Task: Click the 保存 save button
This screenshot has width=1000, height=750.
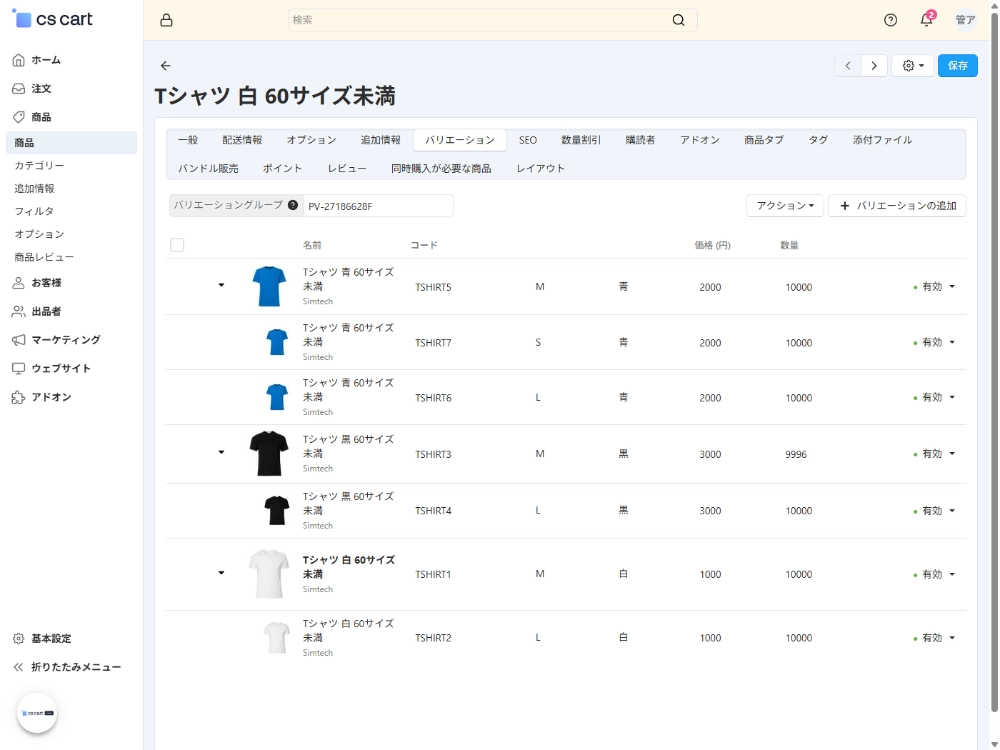Action: 957,64
